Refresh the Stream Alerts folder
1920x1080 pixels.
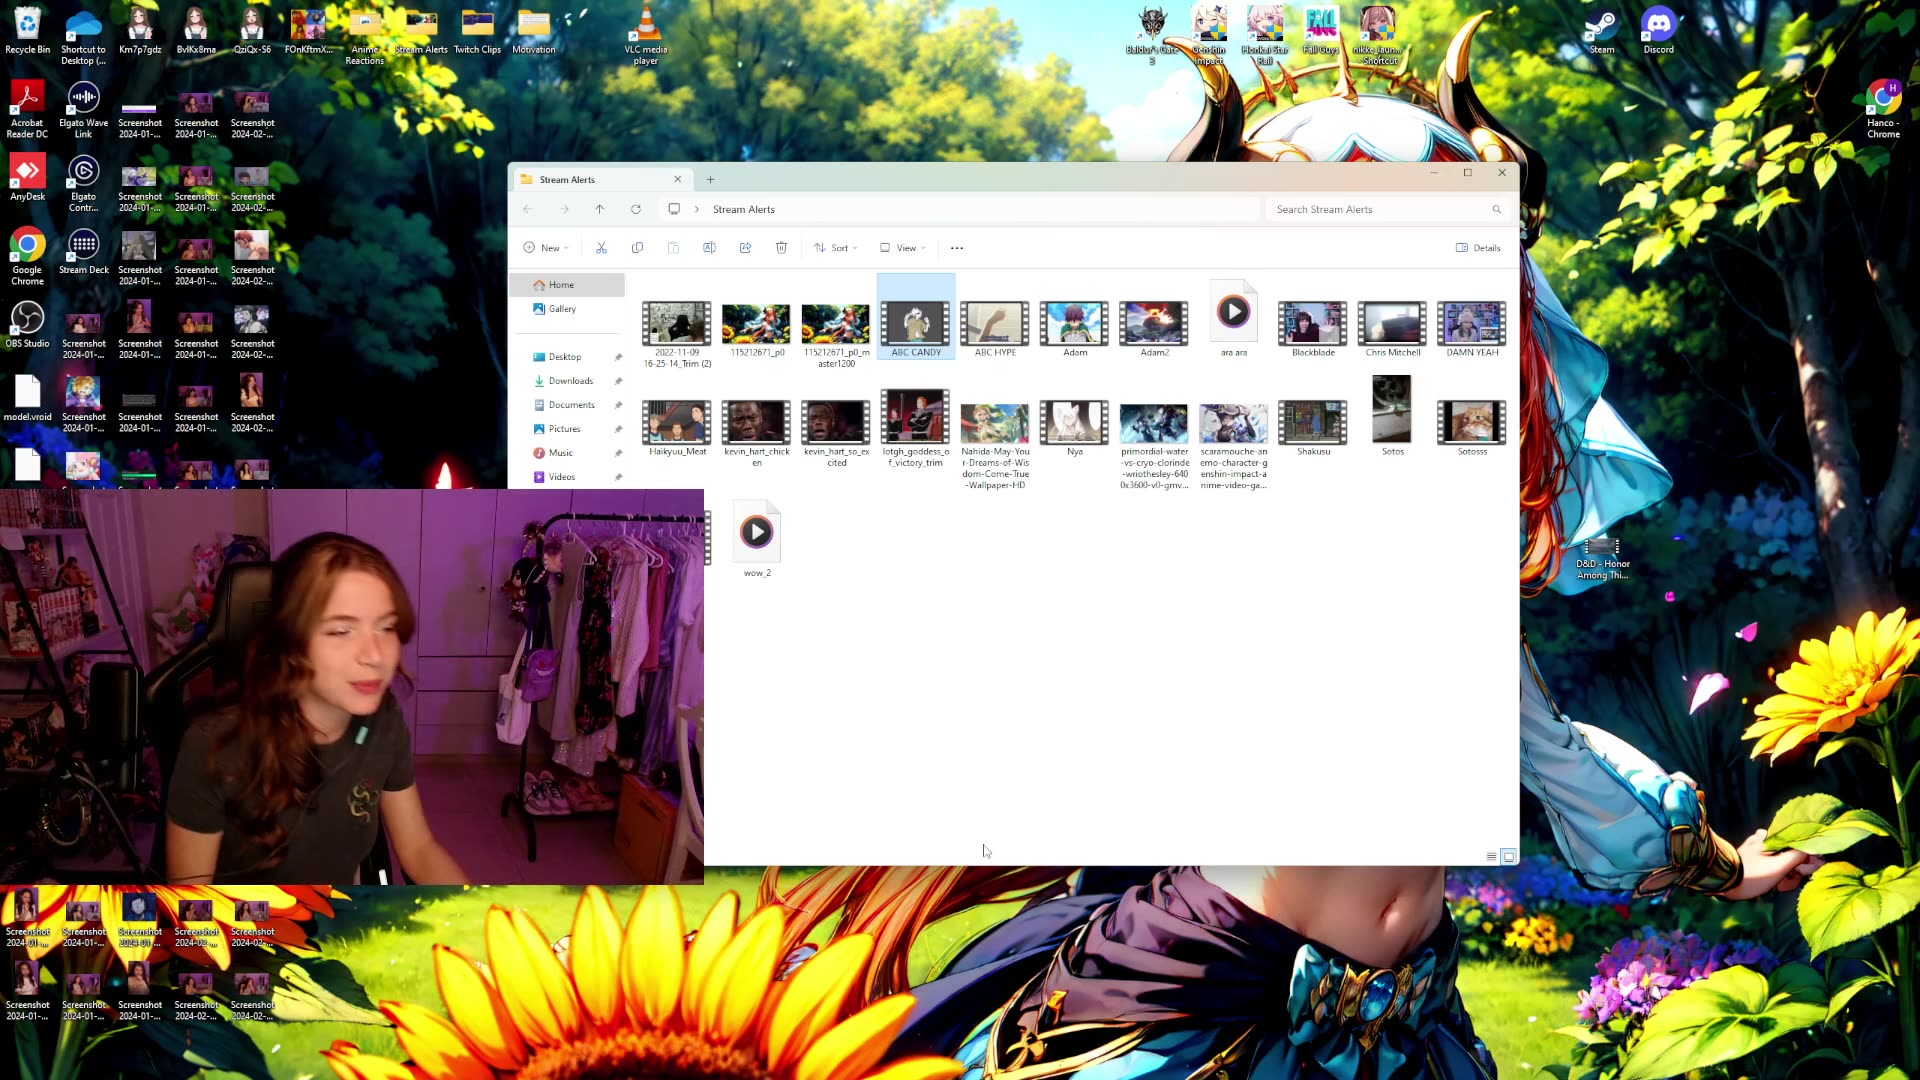pos(636,209)
